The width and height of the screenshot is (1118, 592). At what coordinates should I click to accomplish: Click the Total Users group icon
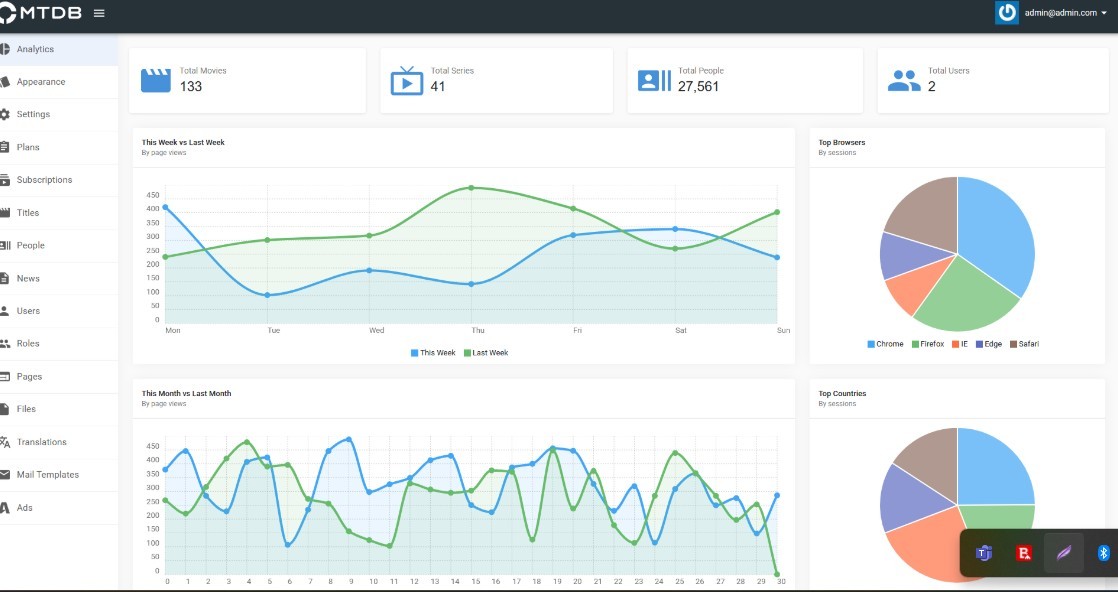904,80
